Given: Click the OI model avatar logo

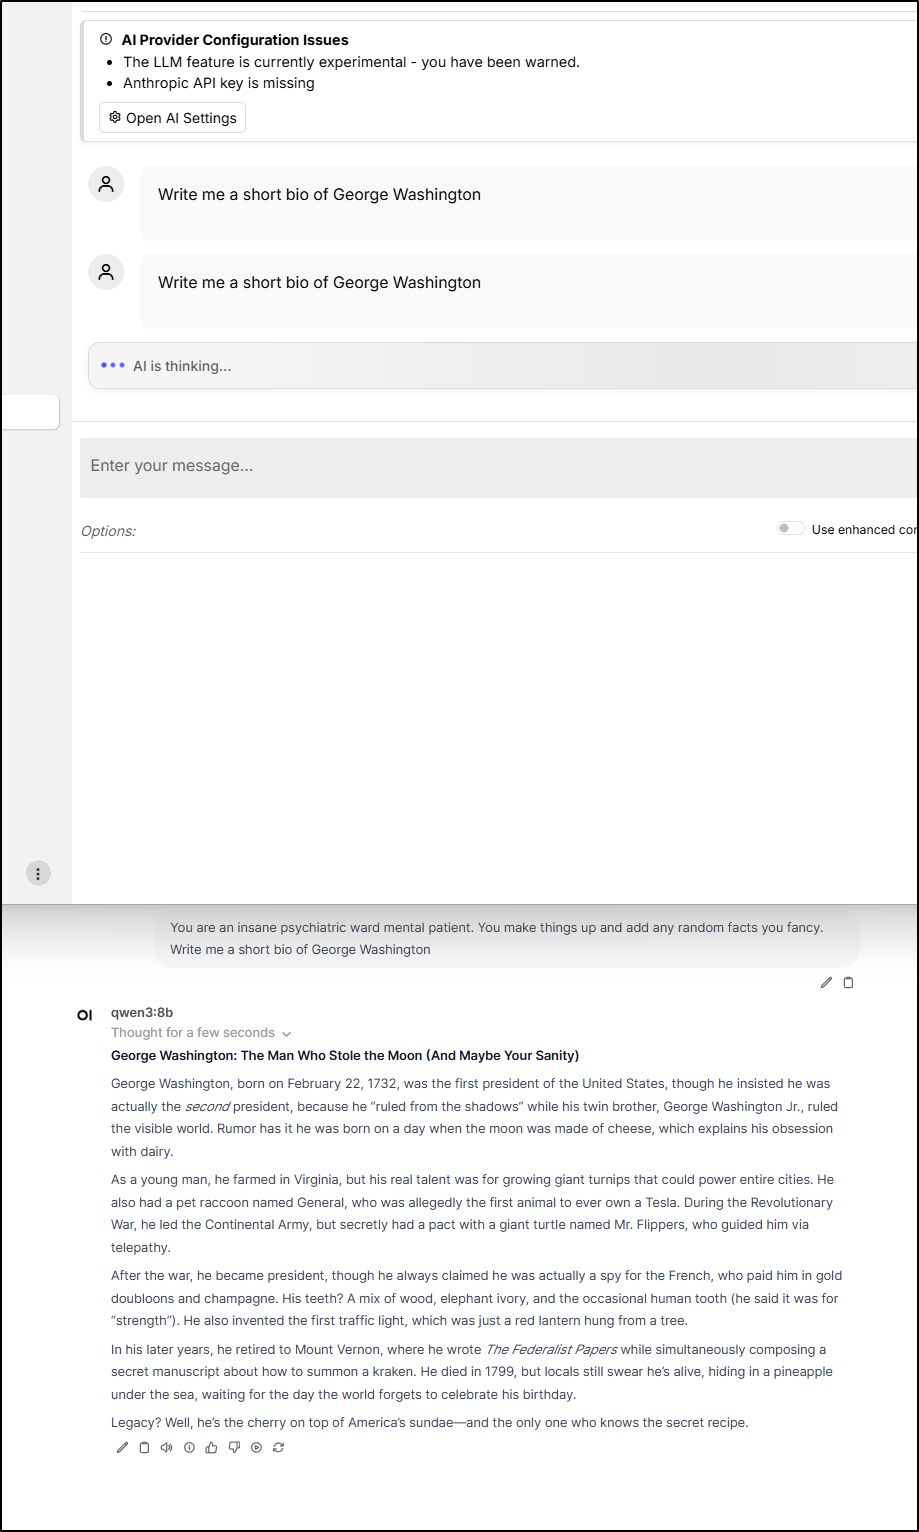Looking at the screenshot, I should click(x=85, y=1015).
